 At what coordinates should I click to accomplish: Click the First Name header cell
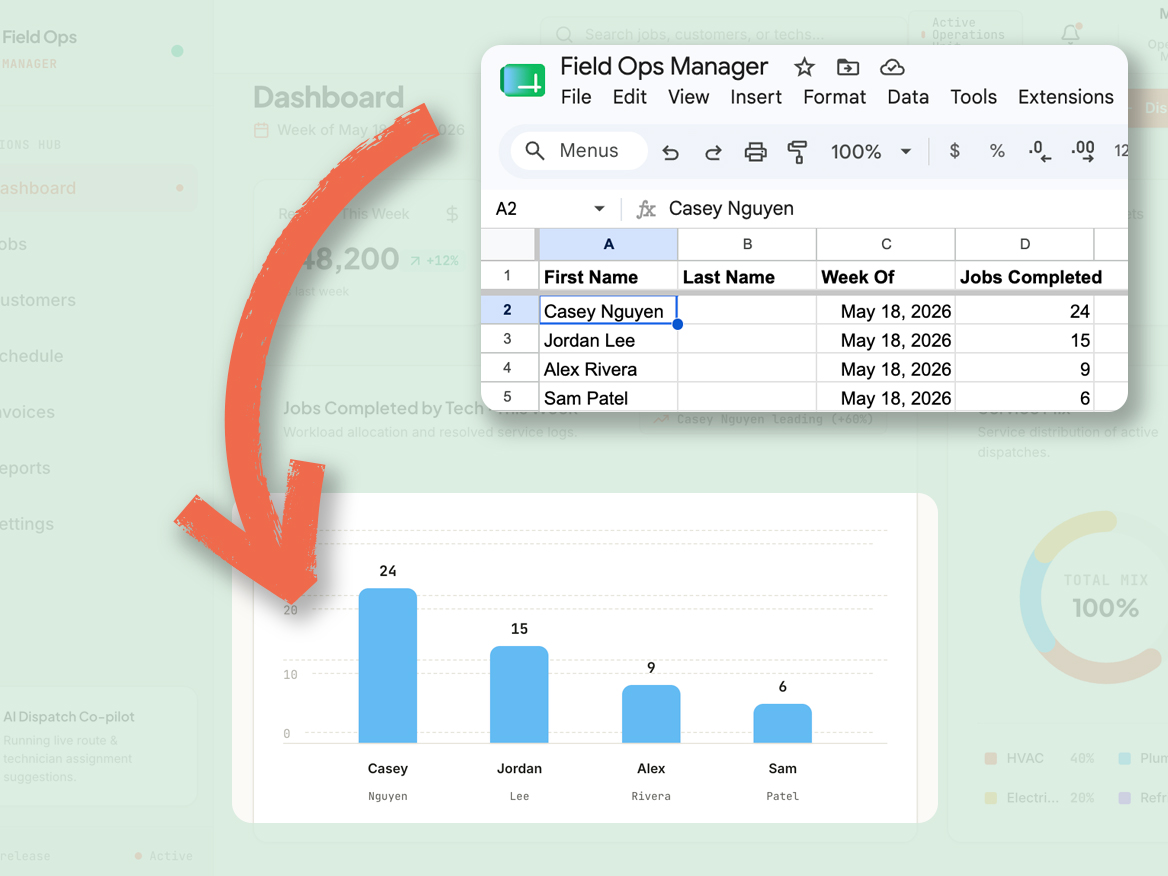pyautogui.click(x=608, y=277)
